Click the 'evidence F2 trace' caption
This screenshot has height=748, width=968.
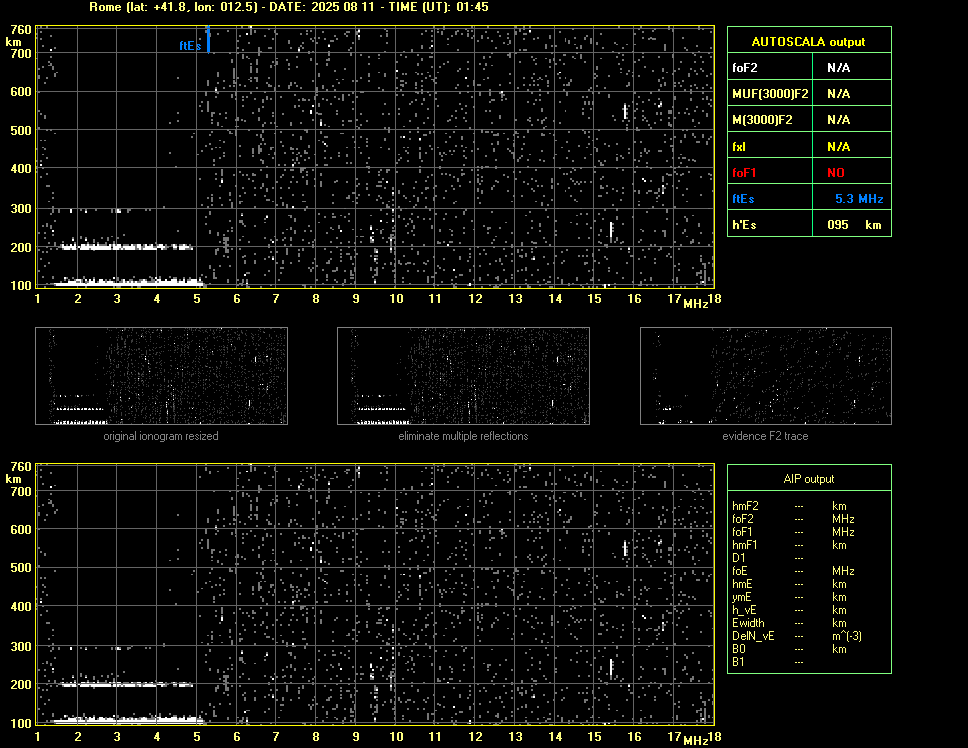(765, 436)
